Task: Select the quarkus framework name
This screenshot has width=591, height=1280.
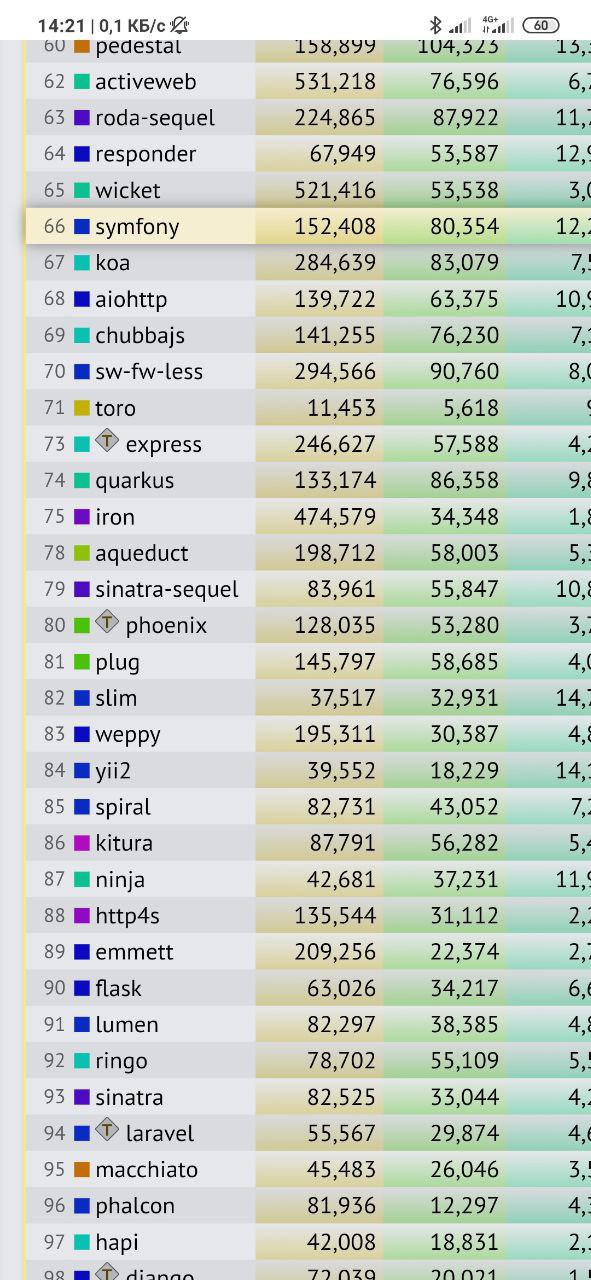Action: (x=135, y=481)
